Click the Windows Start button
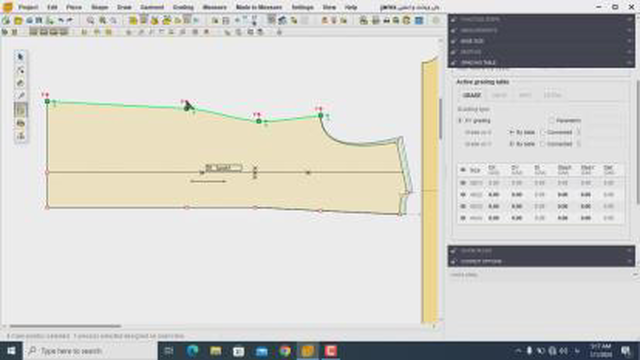Image resolution: width=640 pixels, height=360 pixels. tap(11, 351)
